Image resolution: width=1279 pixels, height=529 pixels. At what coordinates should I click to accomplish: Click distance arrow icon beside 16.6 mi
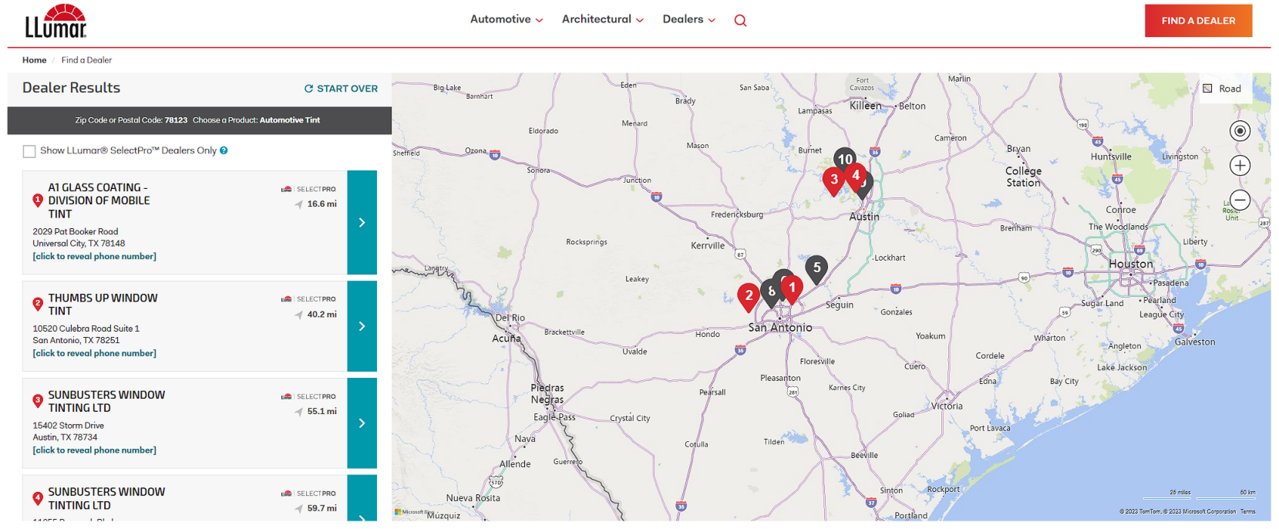[298, 204]
